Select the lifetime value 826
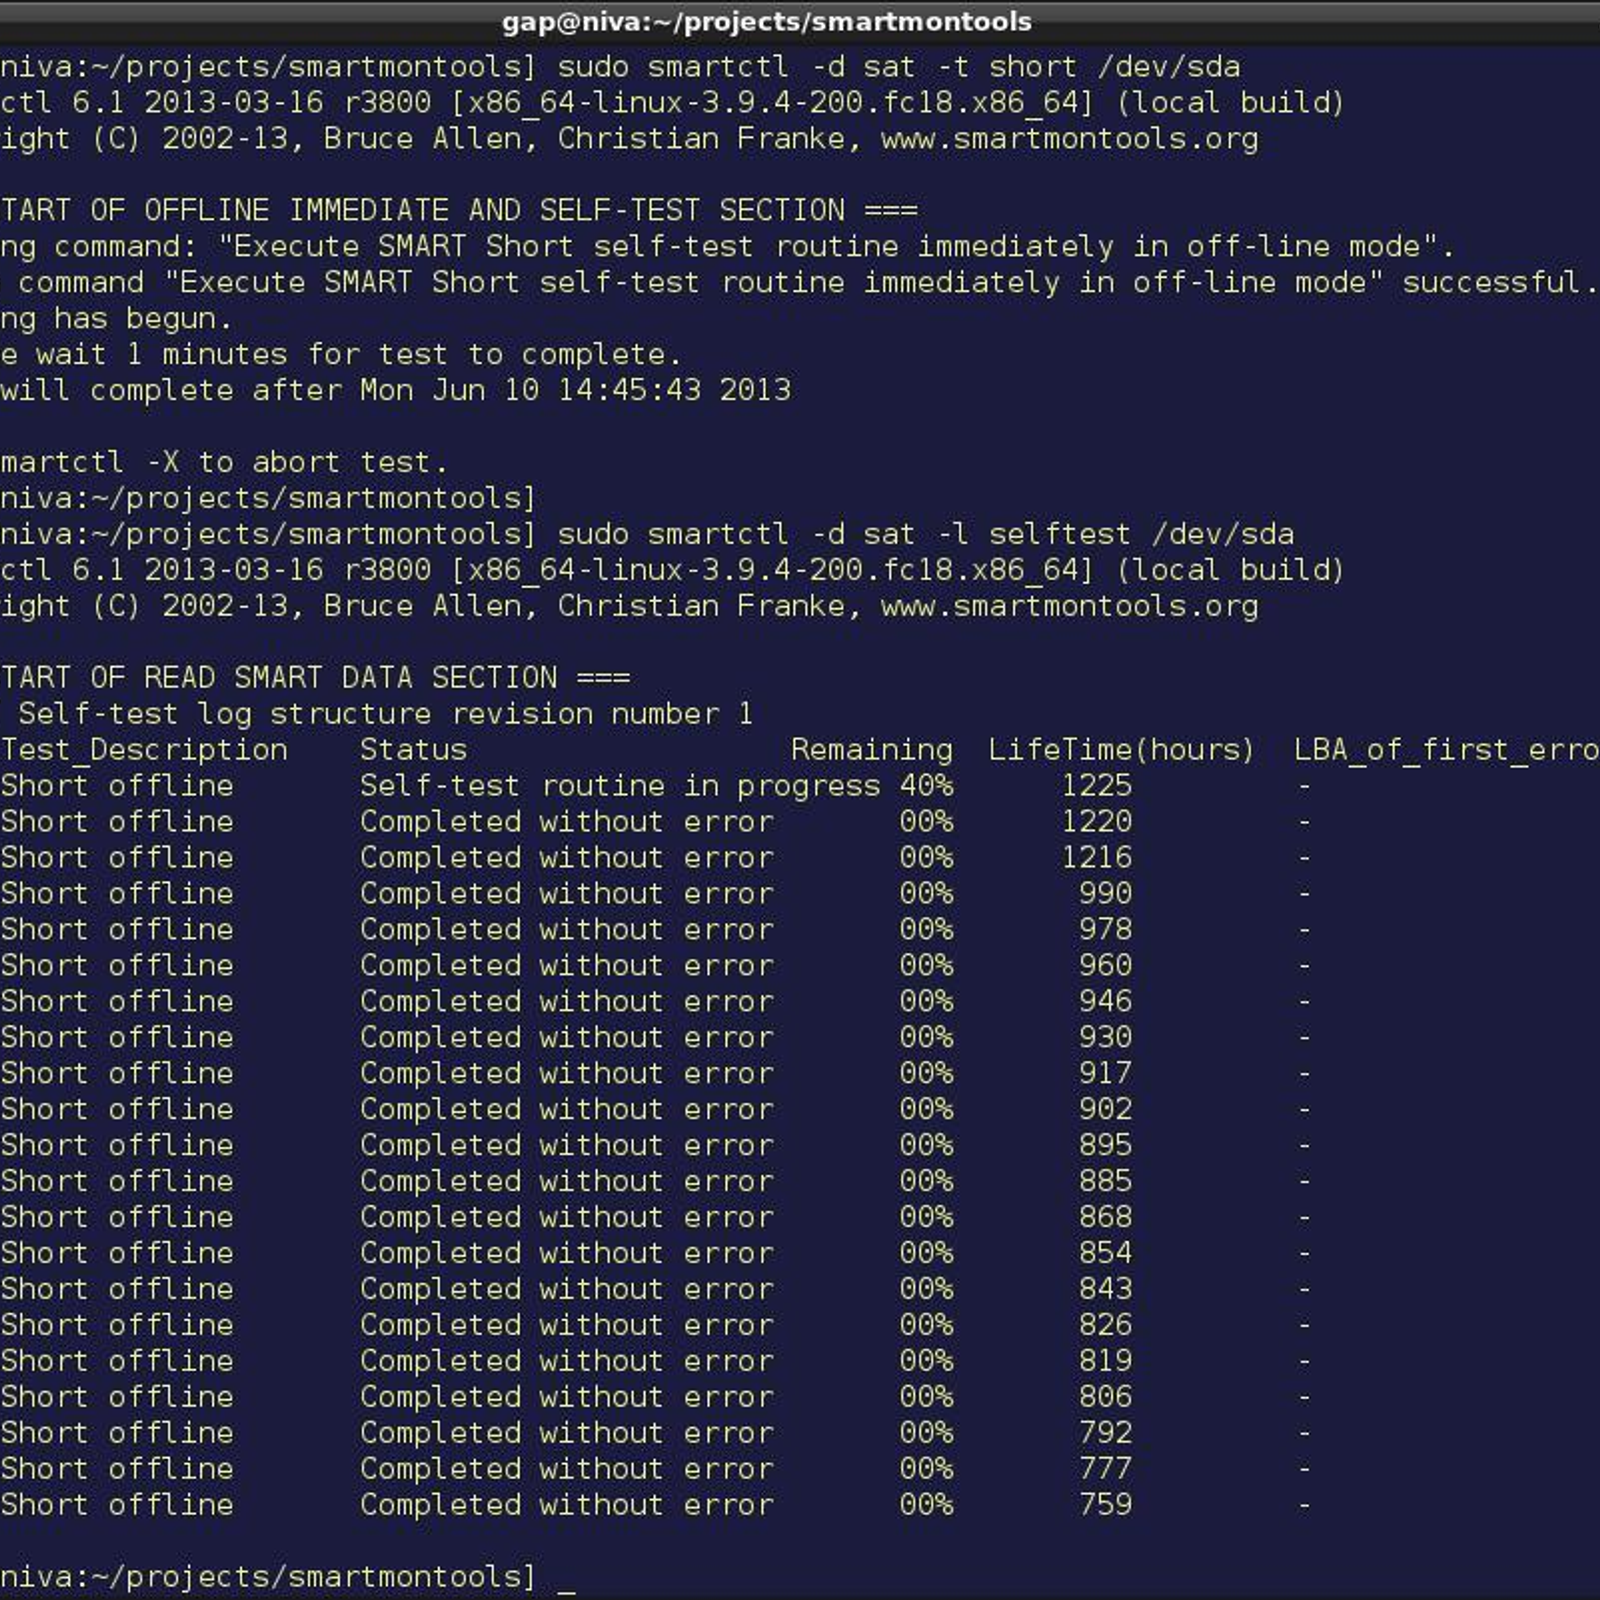The width and height of the screenshot is (1600, 1600). tap(1105, 1326)
